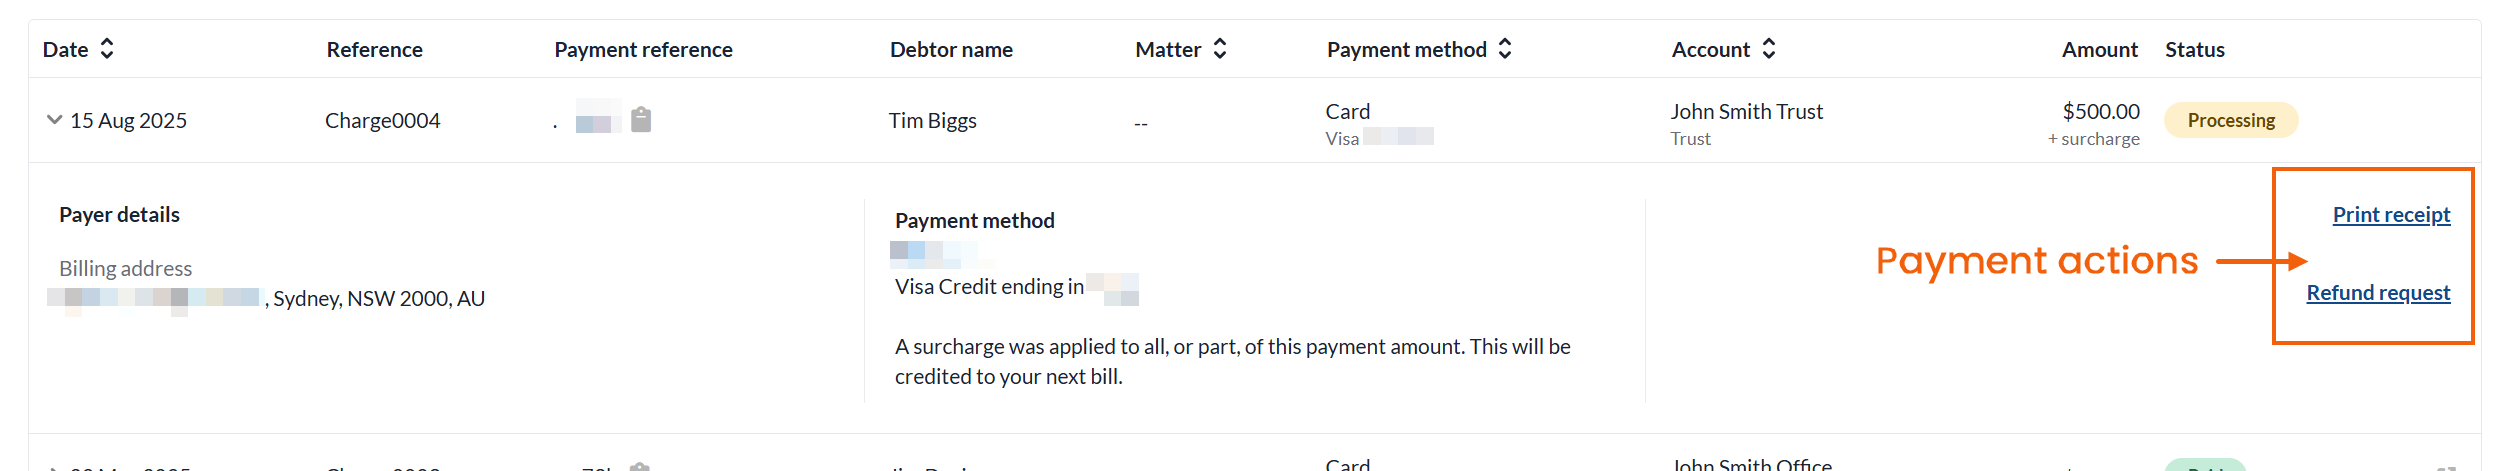The width and height of the screenshot is (2511, 471).
Task: Click the Visa Credit ending in text
Action: 988,287
